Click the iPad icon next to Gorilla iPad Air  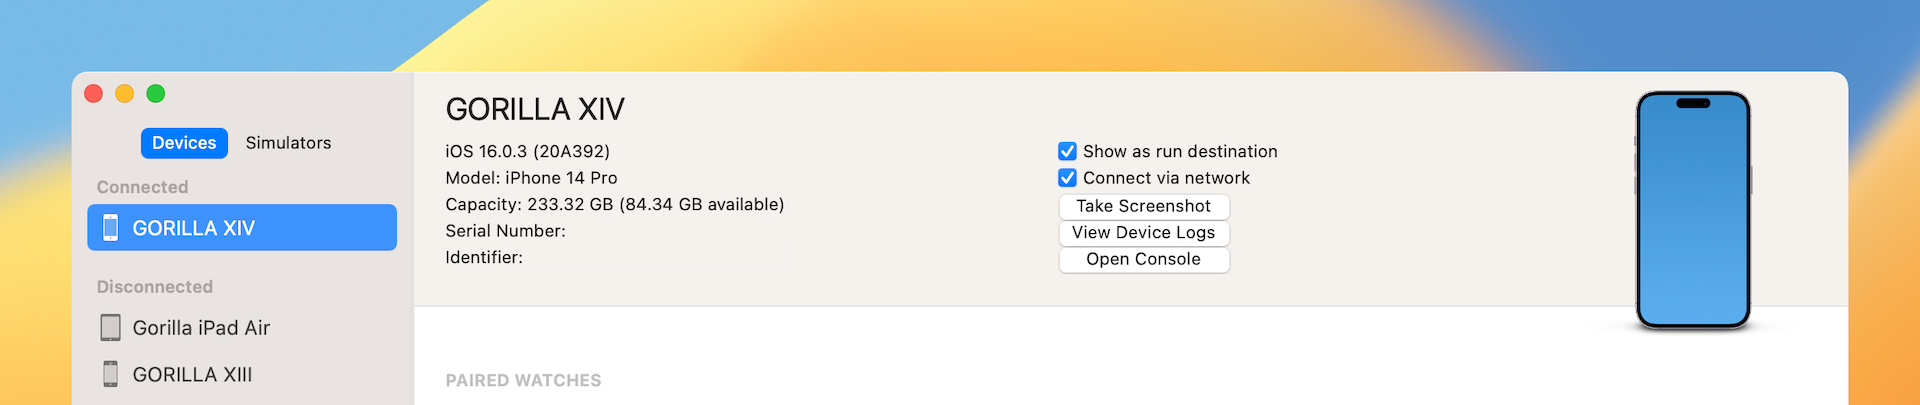(111, 328)
